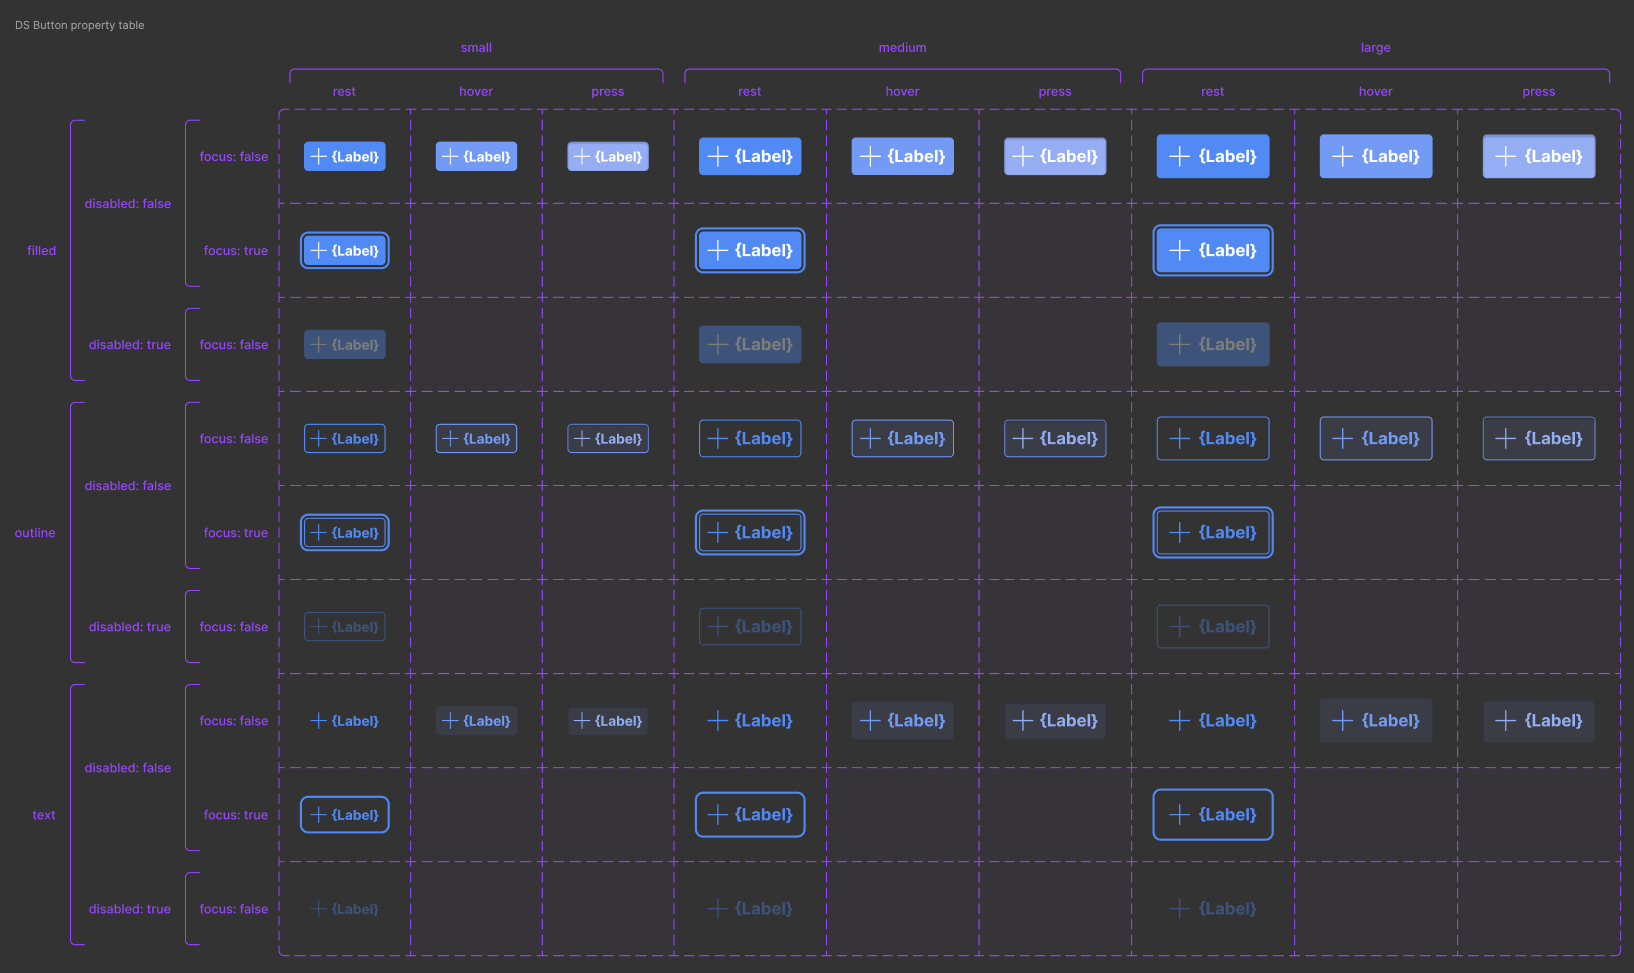The height and width of the screenshot is (973, 1634).
Task: Click the outline large press button
Action: [1539, 439]
